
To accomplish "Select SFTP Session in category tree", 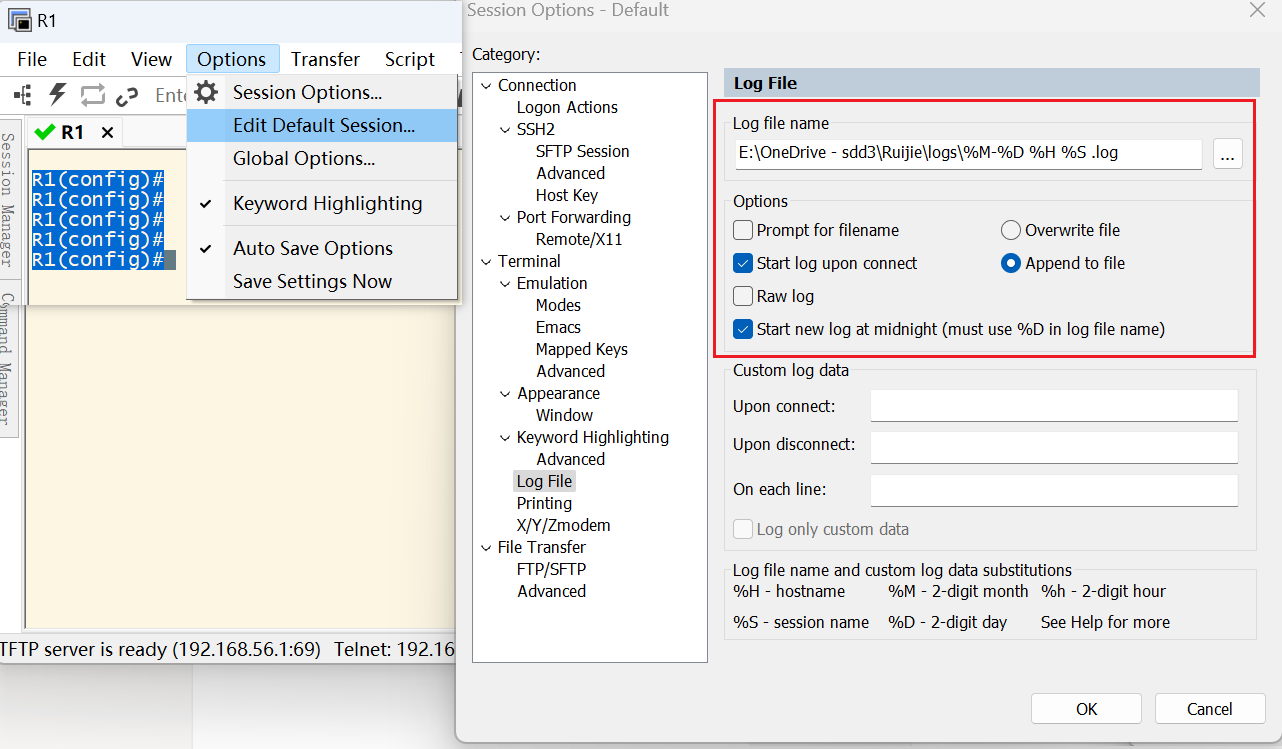I will (582, 151).
